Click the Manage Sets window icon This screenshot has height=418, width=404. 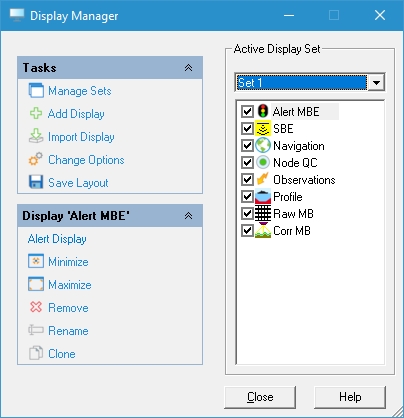click(x=36, y=91)
